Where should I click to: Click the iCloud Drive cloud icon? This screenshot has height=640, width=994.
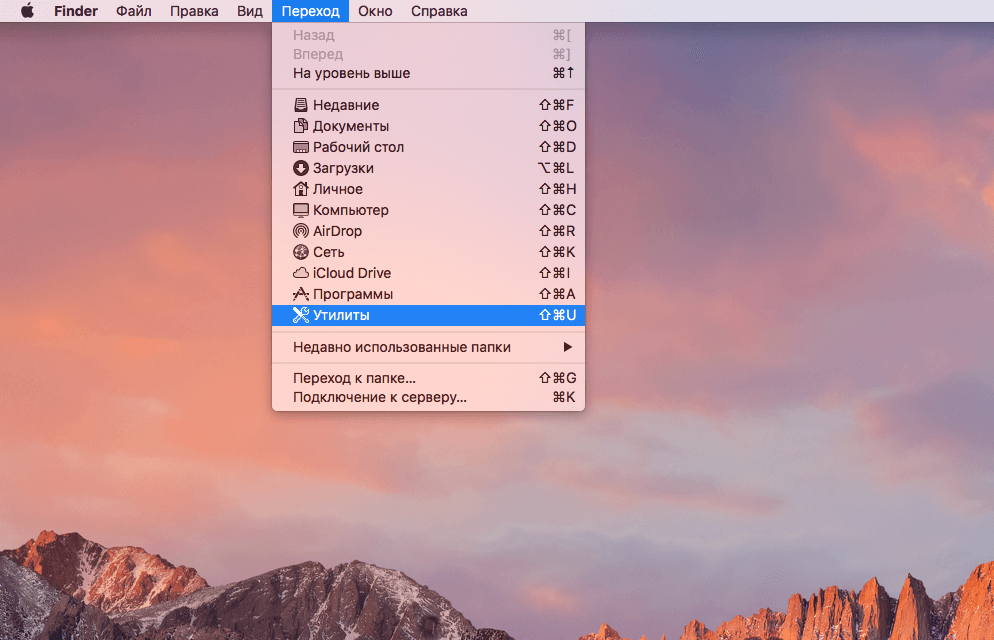click(300, 273)
